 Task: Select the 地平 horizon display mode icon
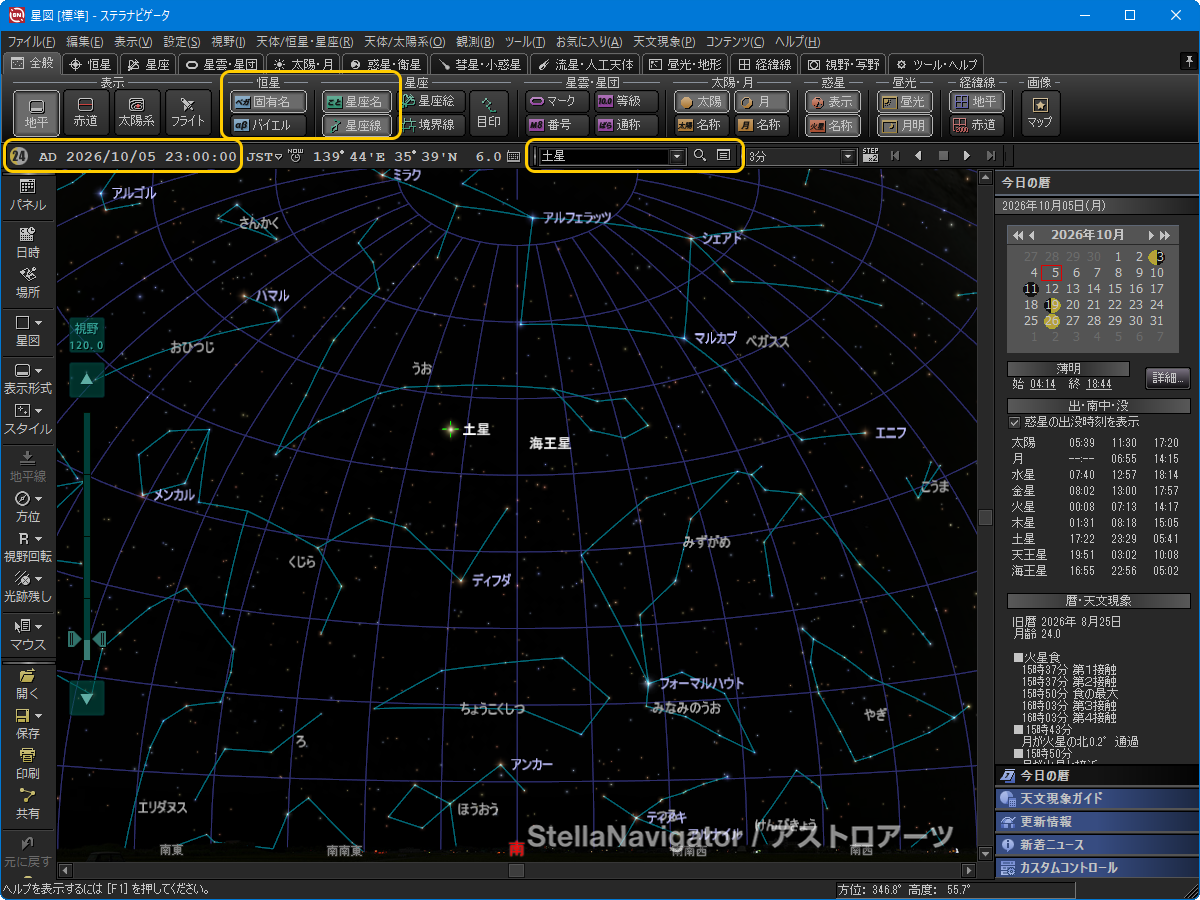(x=36, y=112)
